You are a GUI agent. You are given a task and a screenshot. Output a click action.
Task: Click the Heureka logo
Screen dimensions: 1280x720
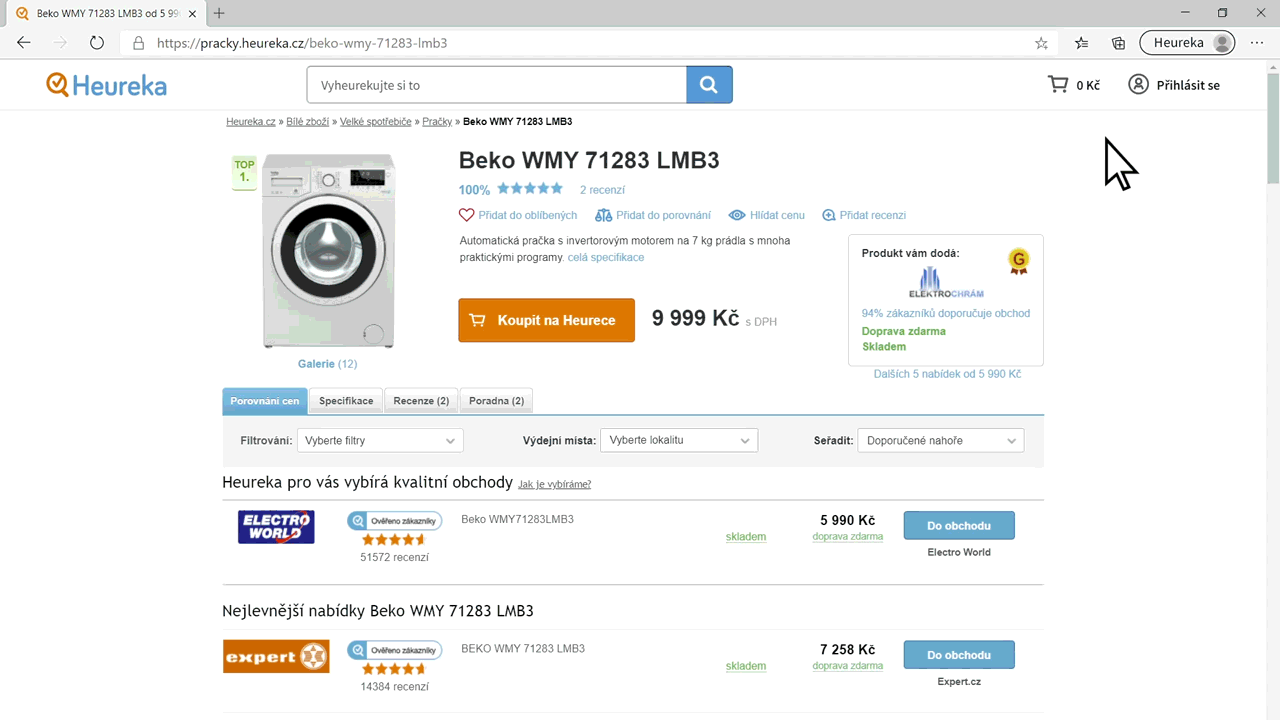106,85
